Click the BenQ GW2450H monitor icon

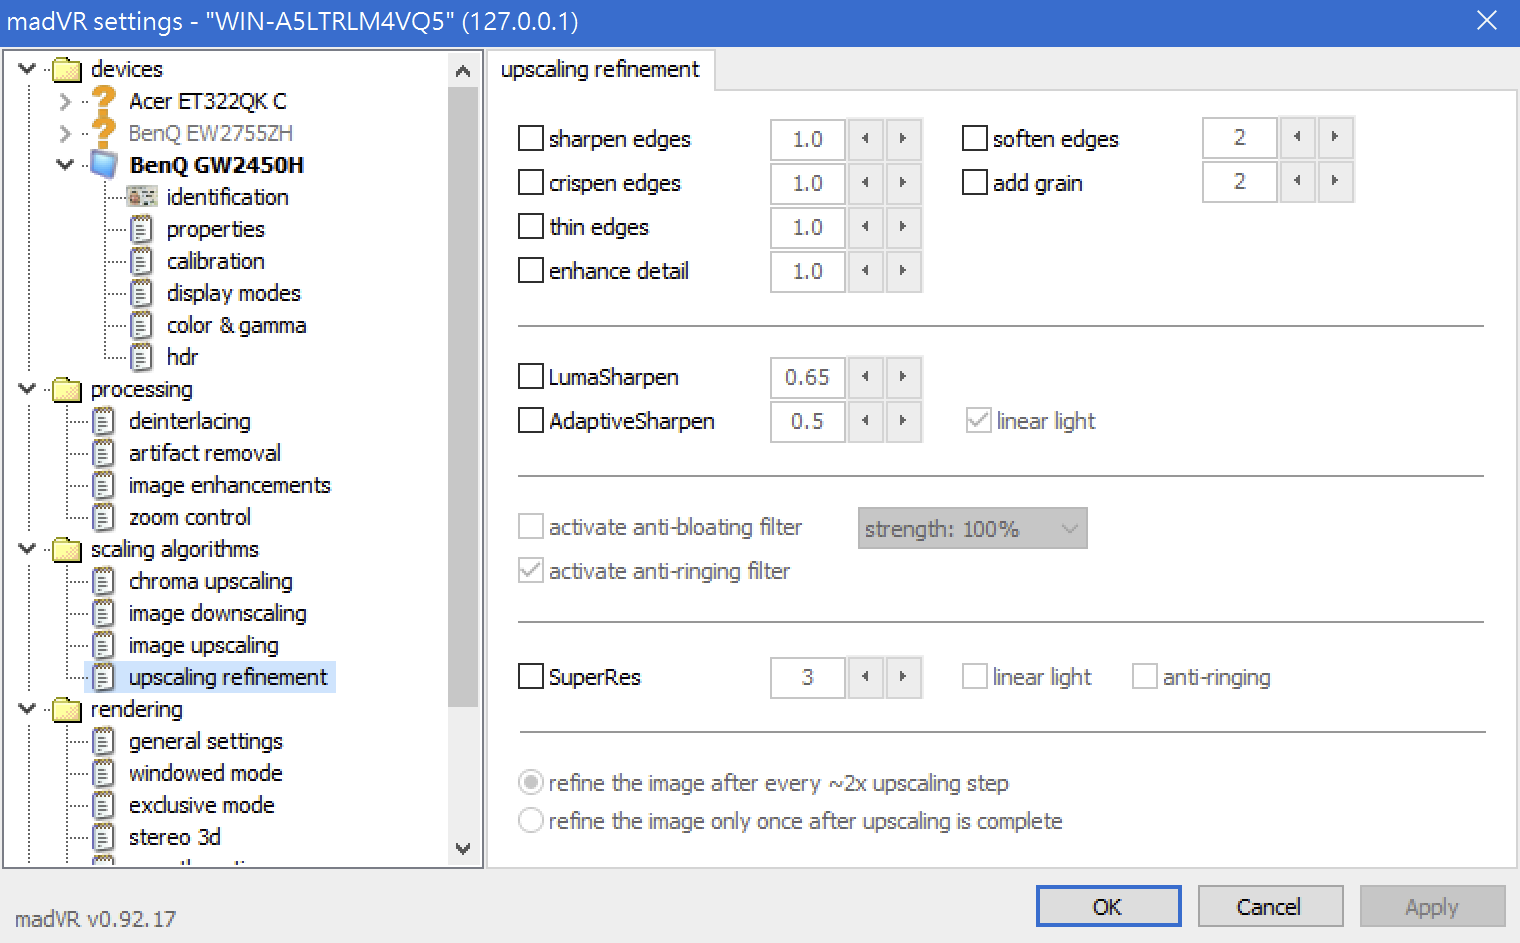[104, 165]
